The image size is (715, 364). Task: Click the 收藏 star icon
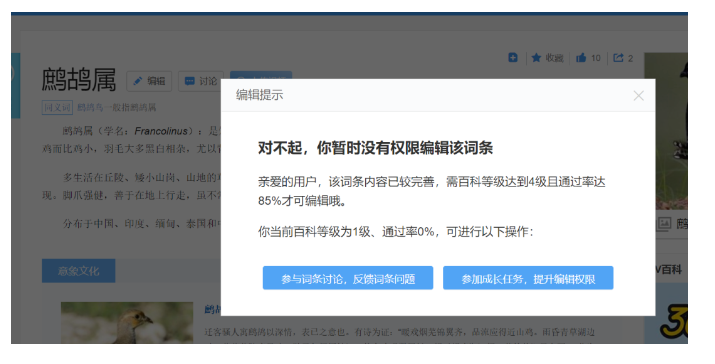pos(536,58)
